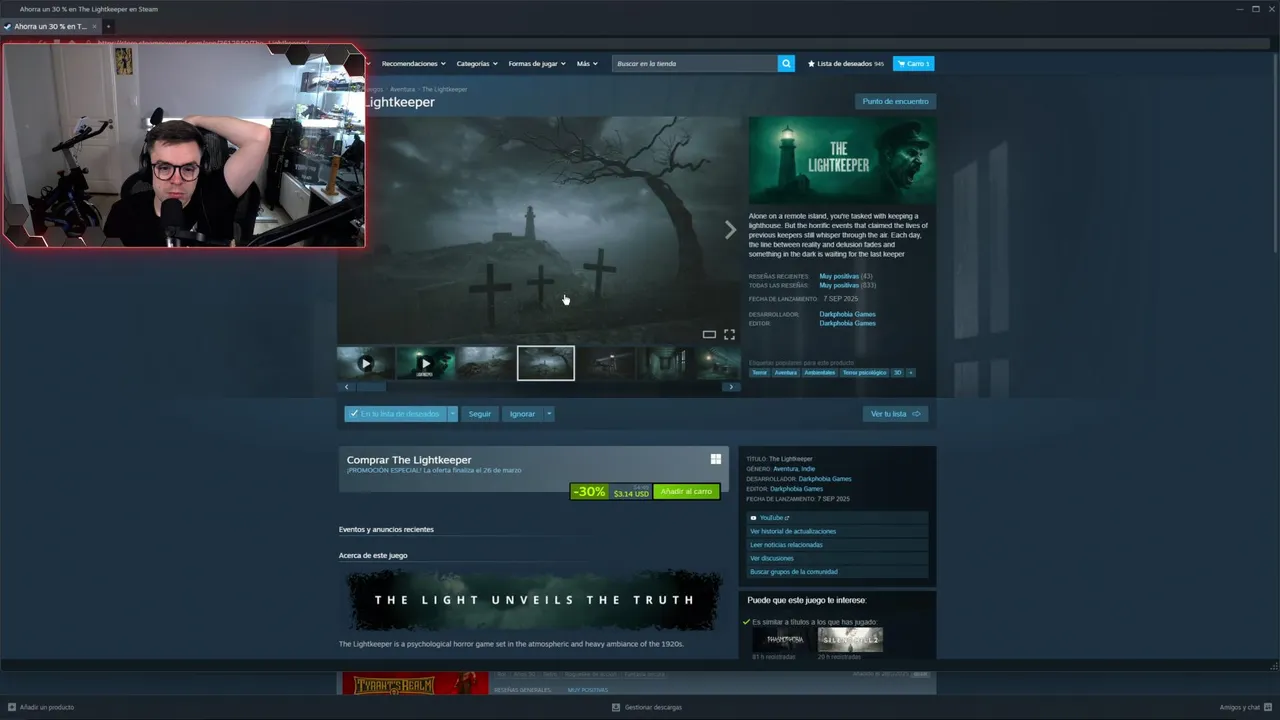Open 'Ver historial de actualizaciones'
Viewport: 1280px width, 720px height.
click(x=838, y=531)
